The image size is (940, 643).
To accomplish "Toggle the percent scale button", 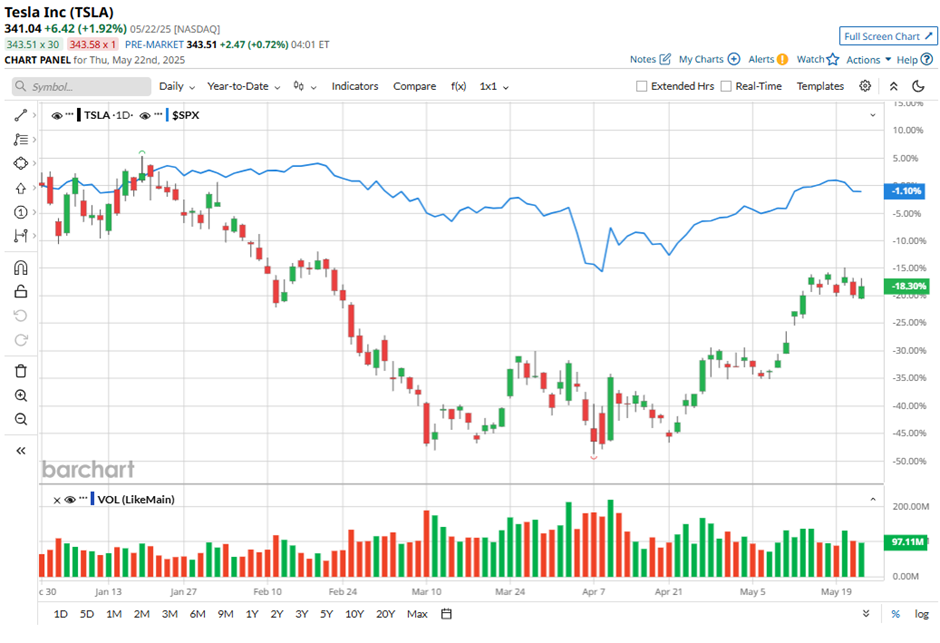I will 896,614.
